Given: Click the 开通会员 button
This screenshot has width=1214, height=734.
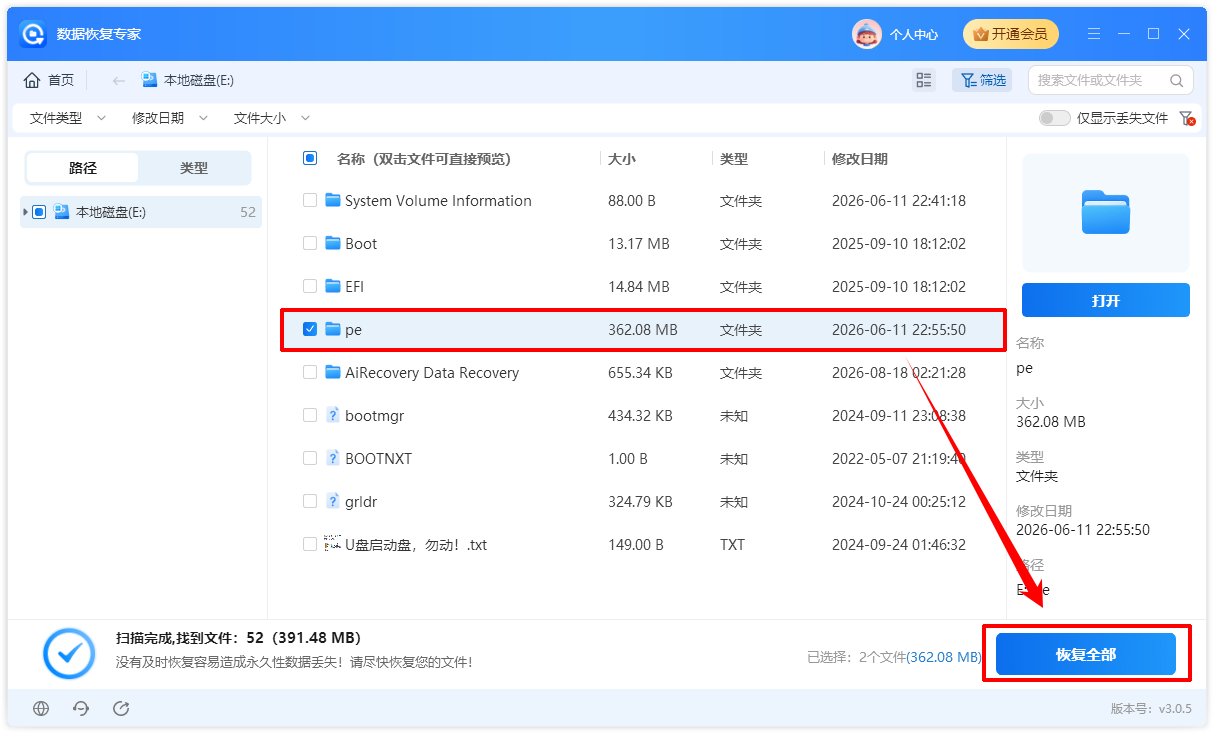Looking at the screenshot, I should 1010,34.
